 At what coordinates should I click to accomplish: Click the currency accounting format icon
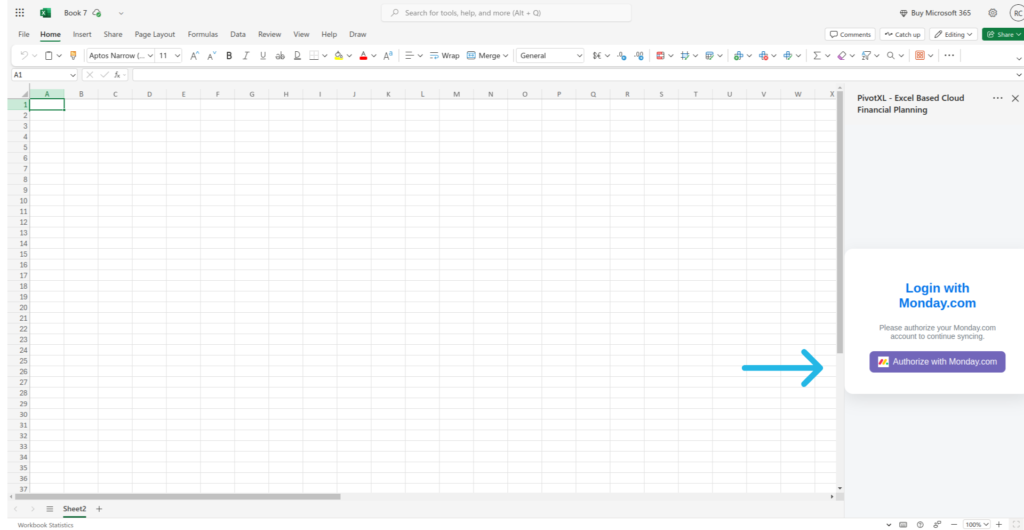coord(597,56)
